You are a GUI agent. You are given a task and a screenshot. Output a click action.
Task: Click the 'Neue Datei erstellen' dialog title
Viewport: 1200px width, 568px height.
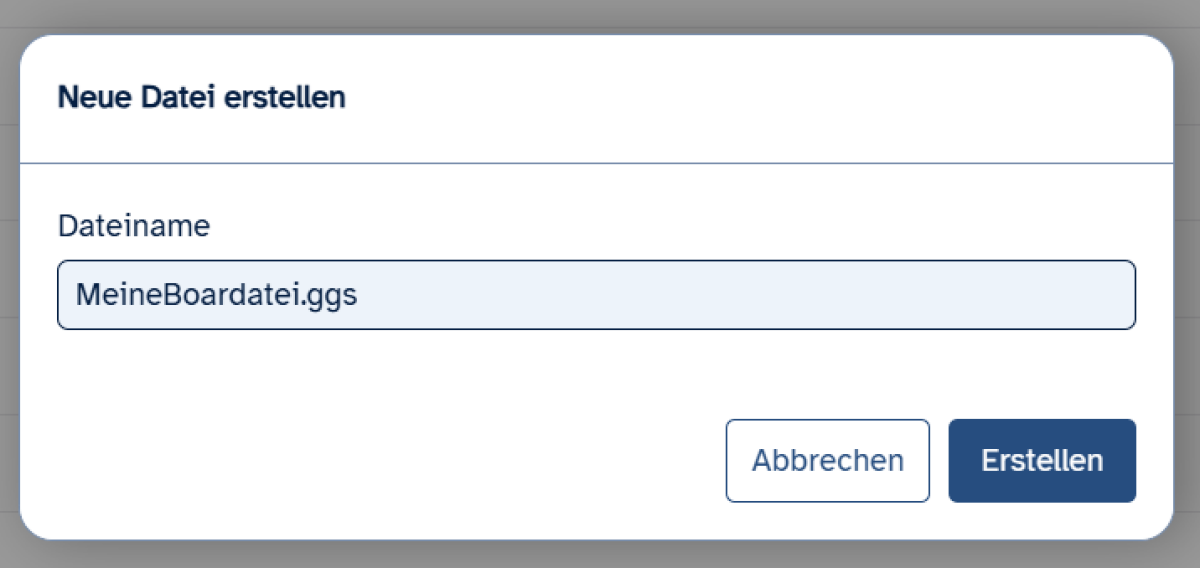(202, 98)
